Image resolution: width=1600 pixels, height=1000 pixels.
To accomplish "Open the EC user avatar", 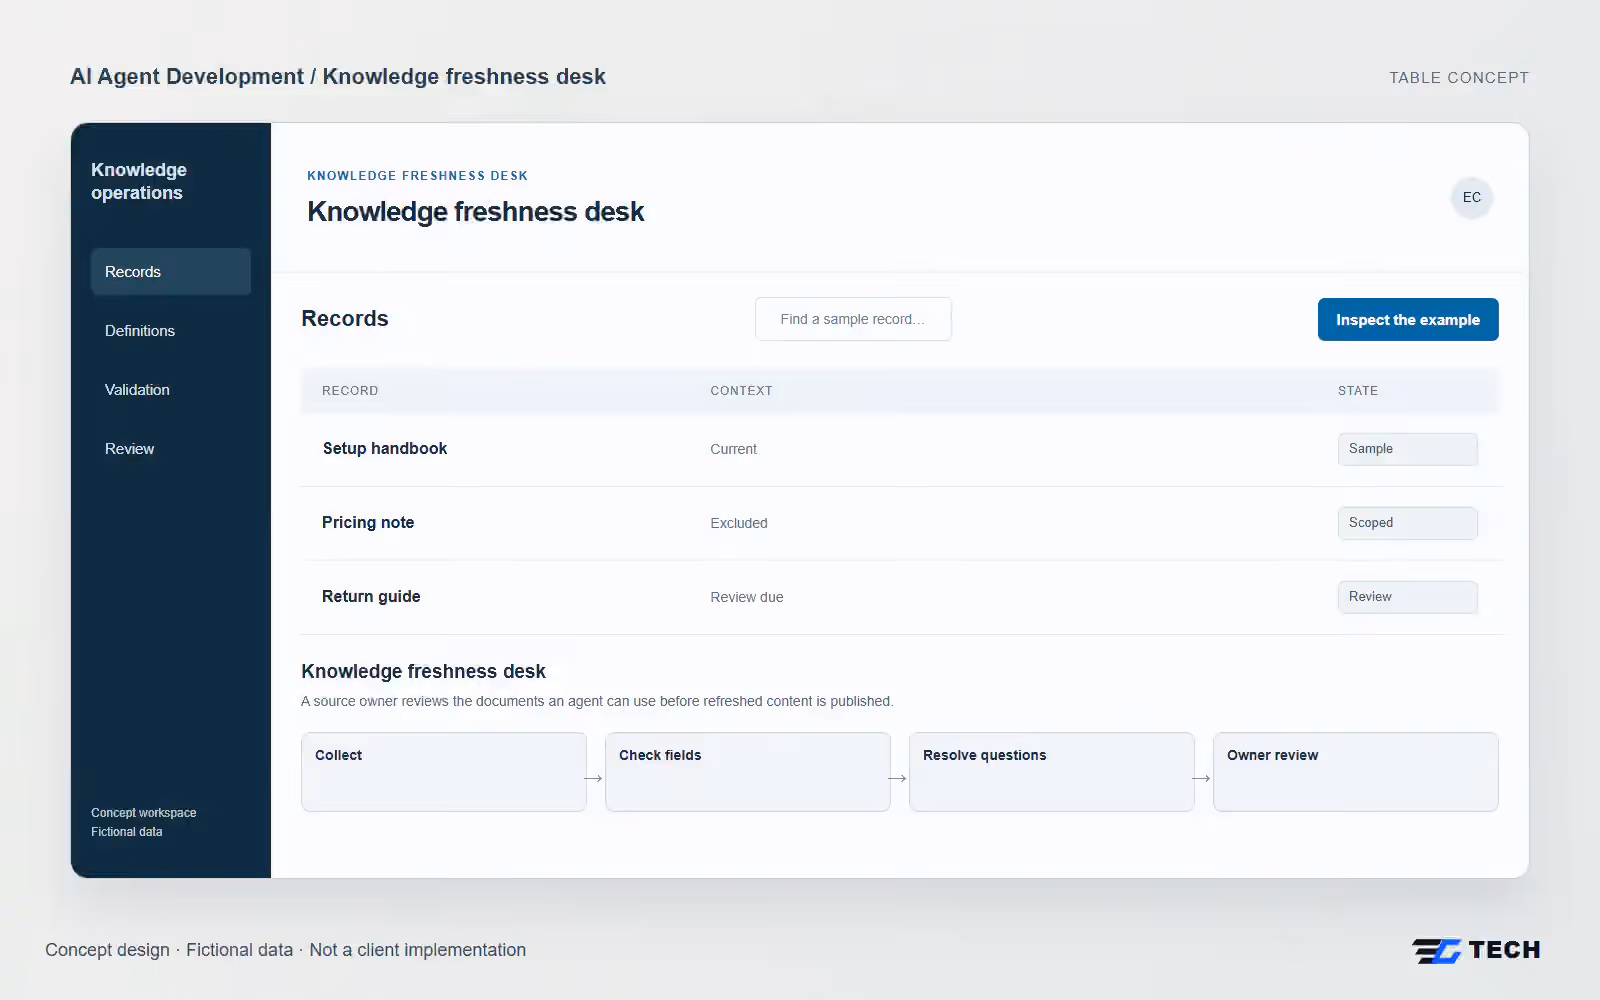I will (x=1472, y=197).
